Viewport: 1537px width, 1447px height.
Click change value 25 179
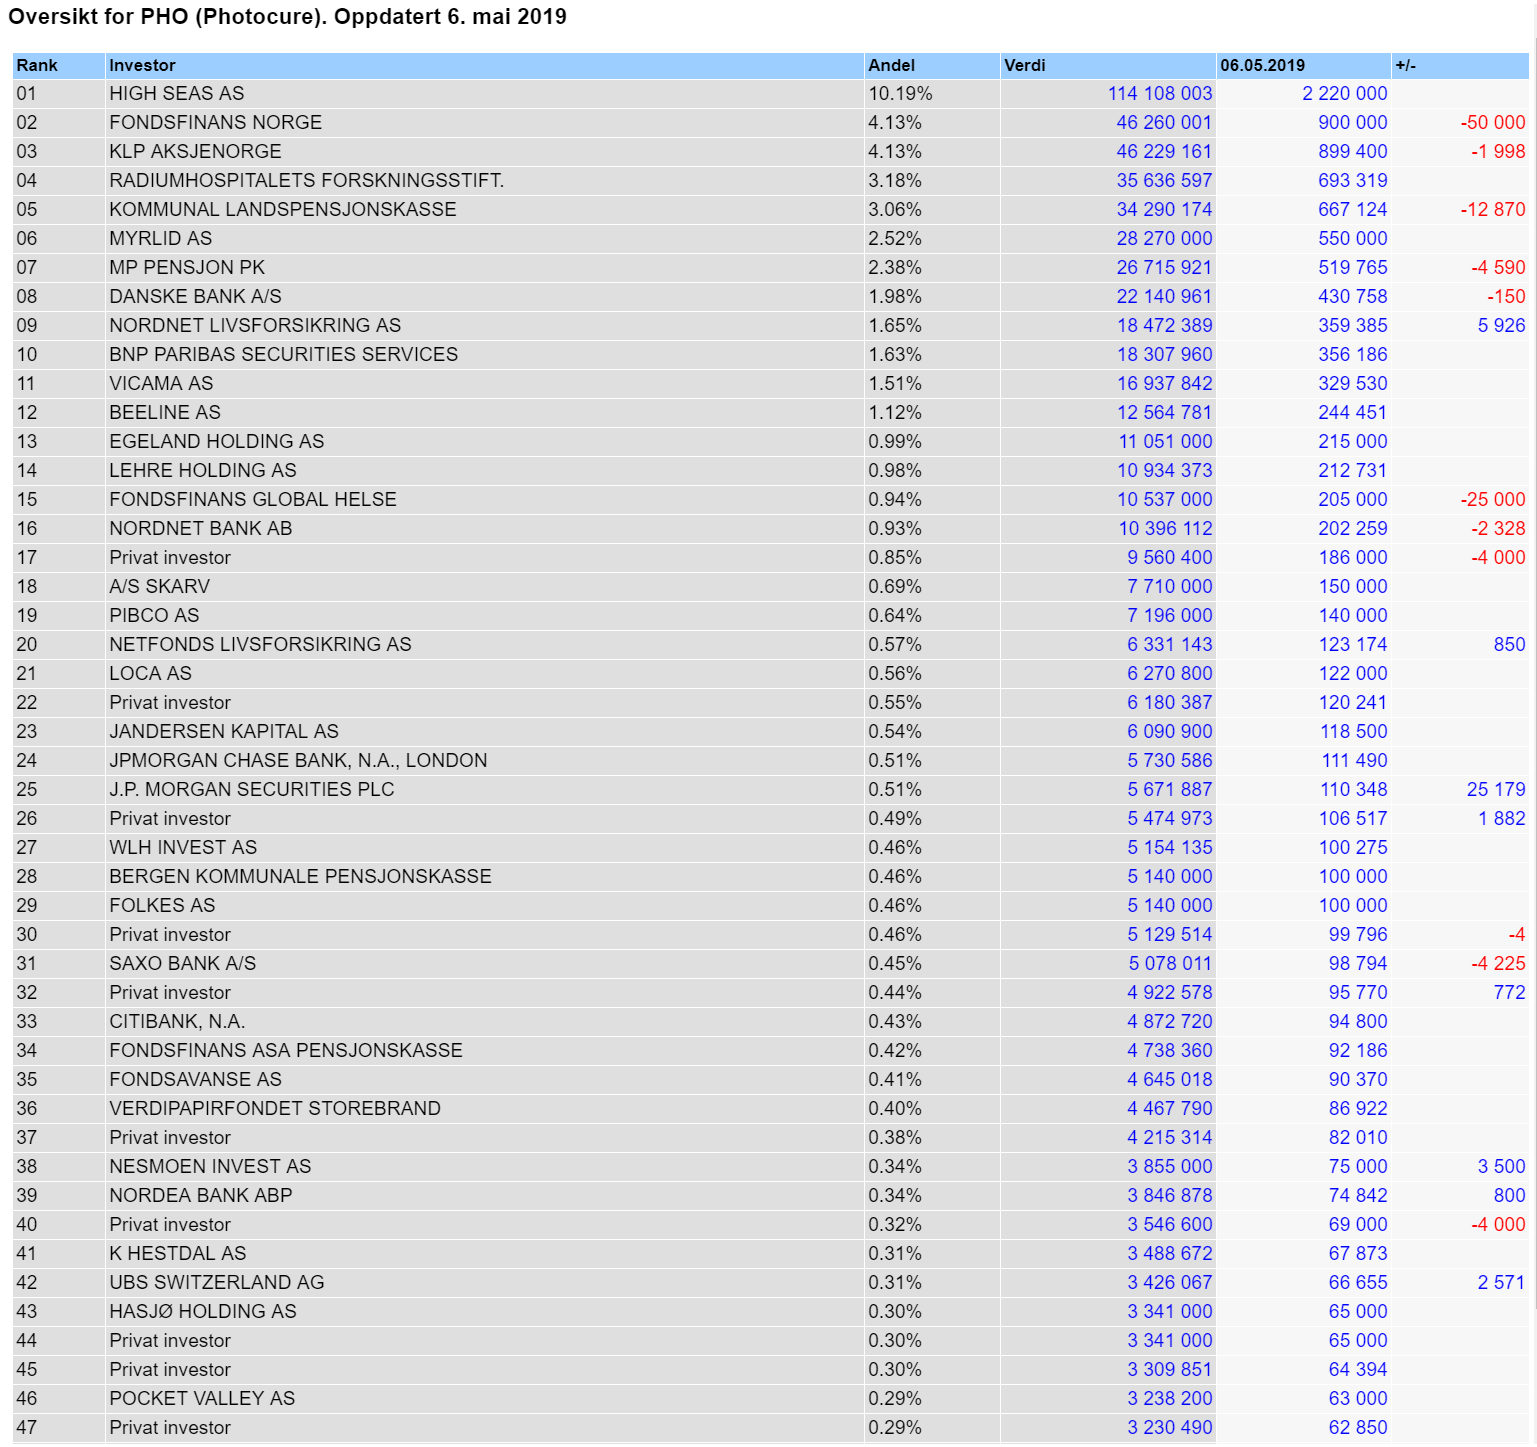(x=1496, y=789)
